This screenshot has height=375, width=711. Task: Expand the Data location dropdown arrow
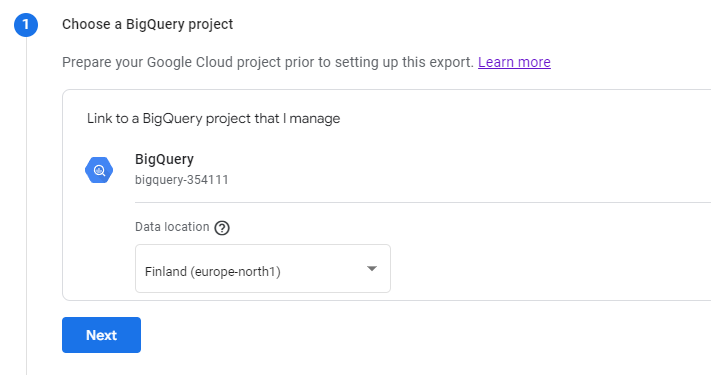click(x=372, y=268)
